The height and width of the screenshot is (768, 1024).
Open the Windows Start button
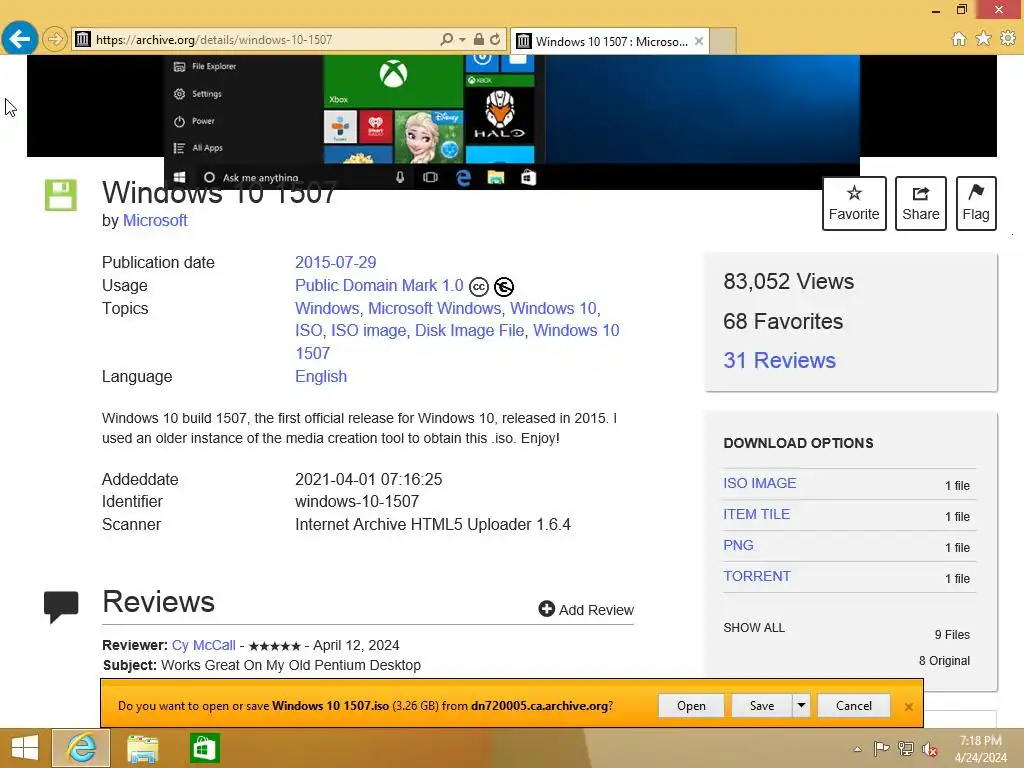click(25, 748)
